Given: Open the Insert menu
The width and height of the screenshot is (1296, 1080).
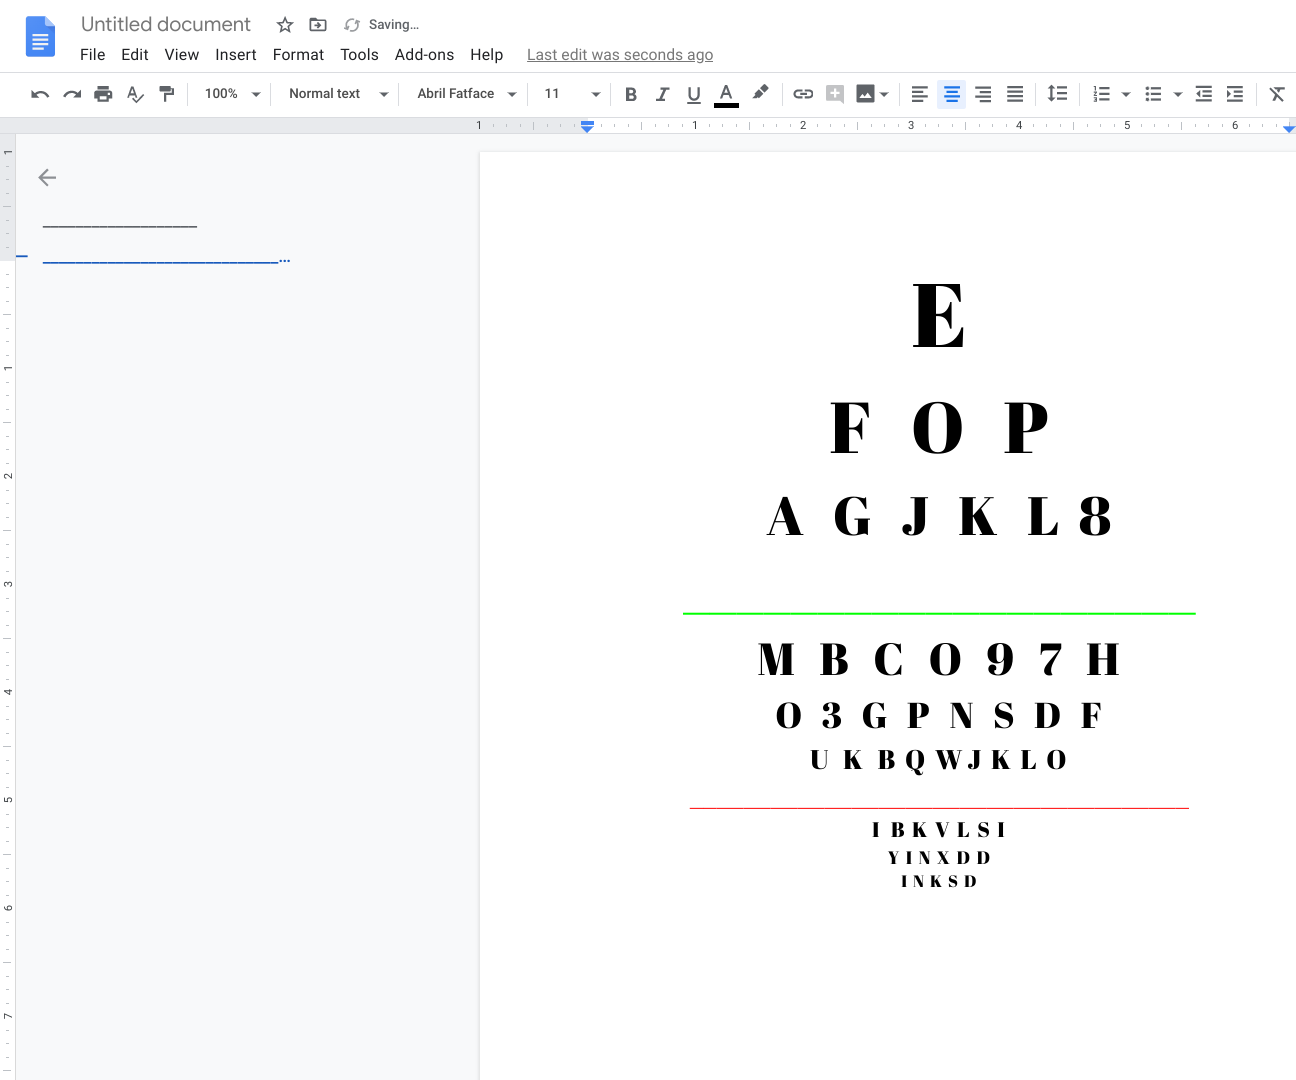Looking at the screenshot, I should pos(236,55).
